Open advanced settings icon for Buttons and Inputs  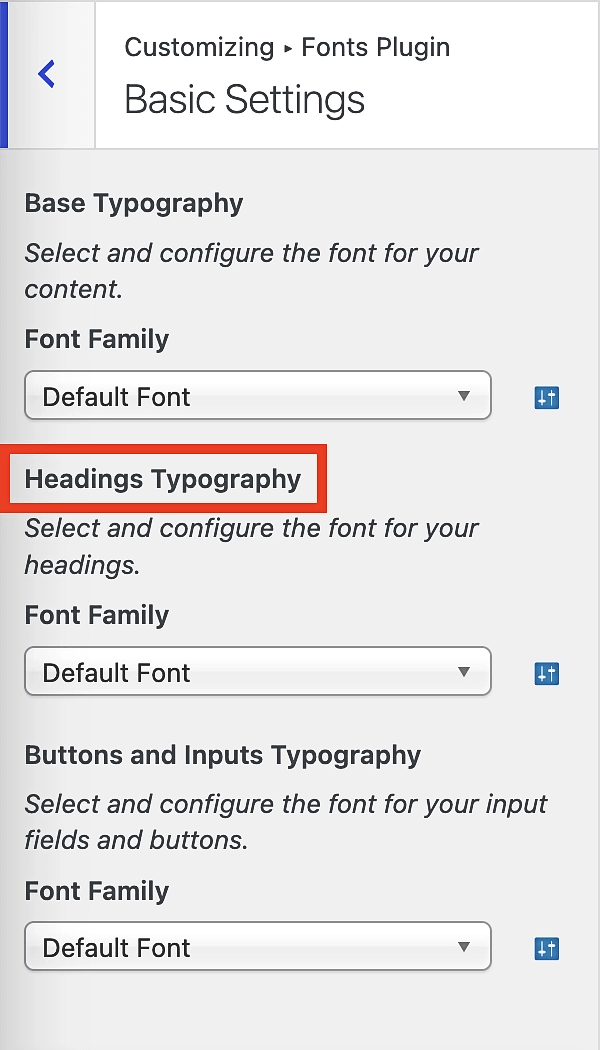[546, 949]
